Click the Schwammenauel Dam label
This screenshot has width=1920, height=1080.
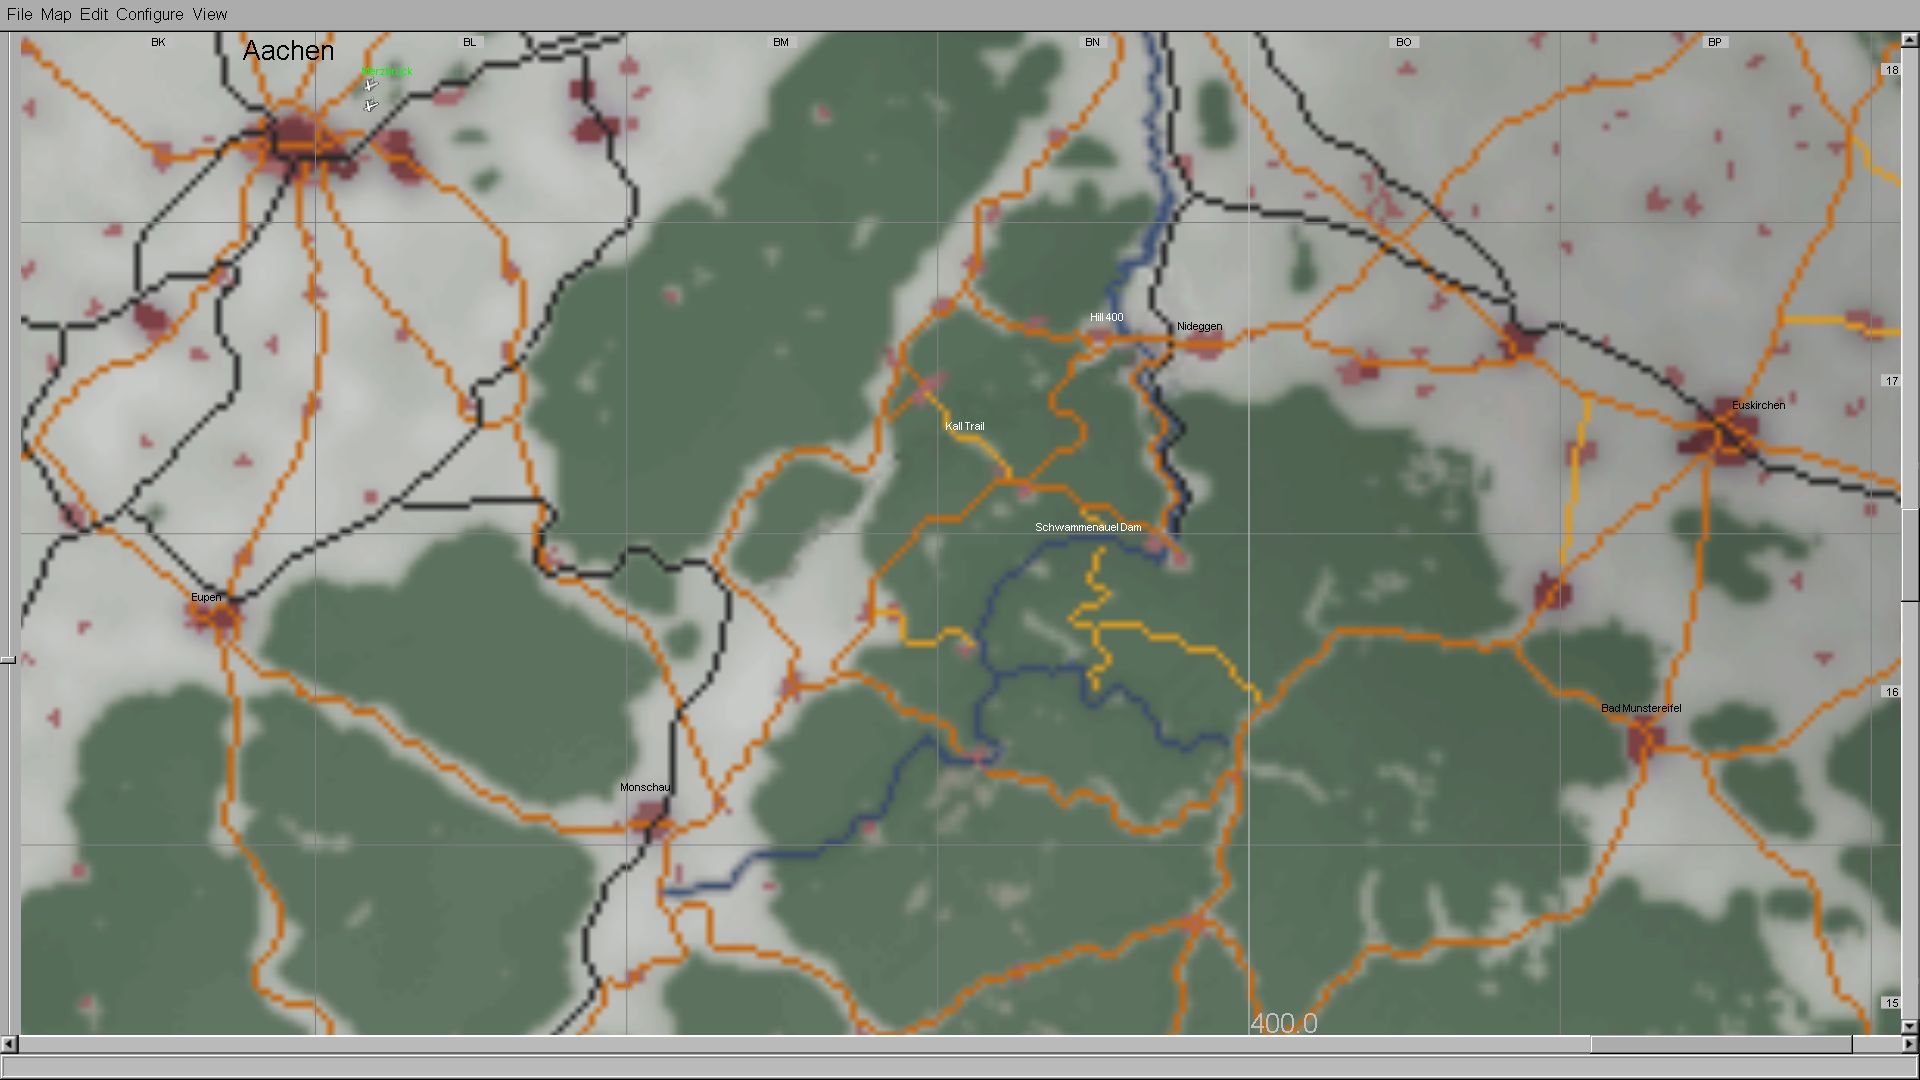1088,527
